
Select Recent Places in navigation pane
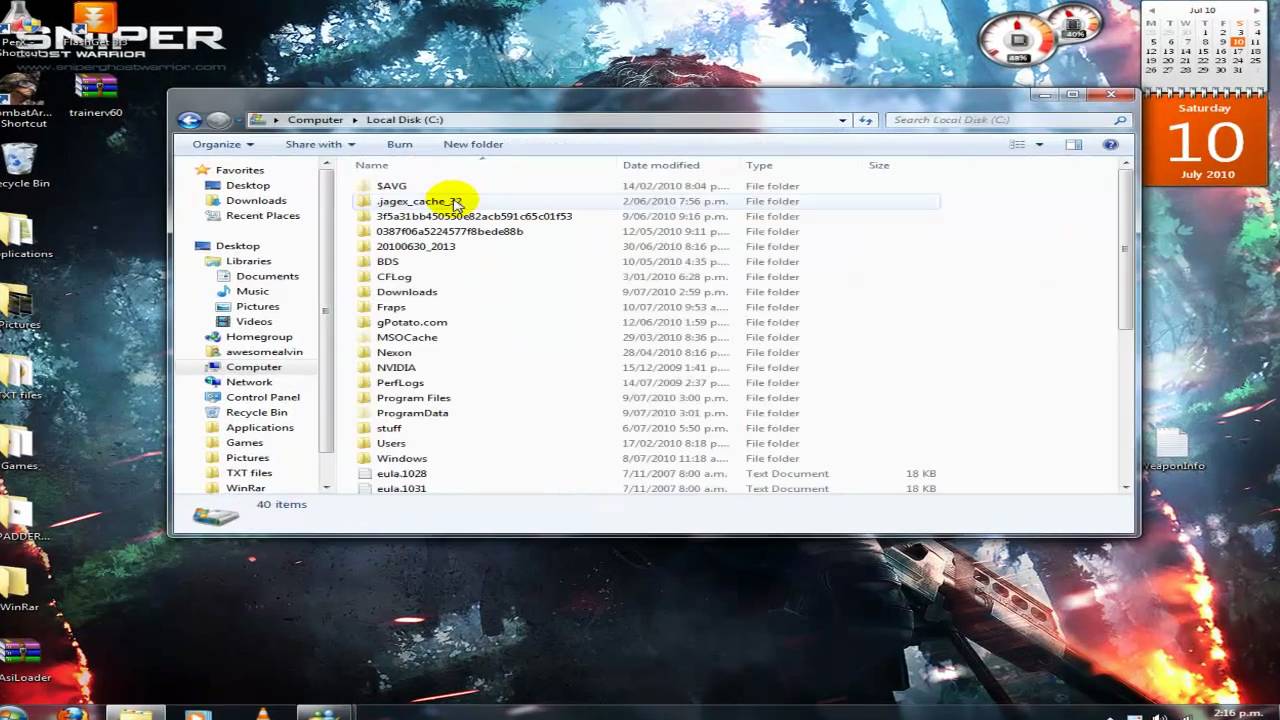point(262,215)
